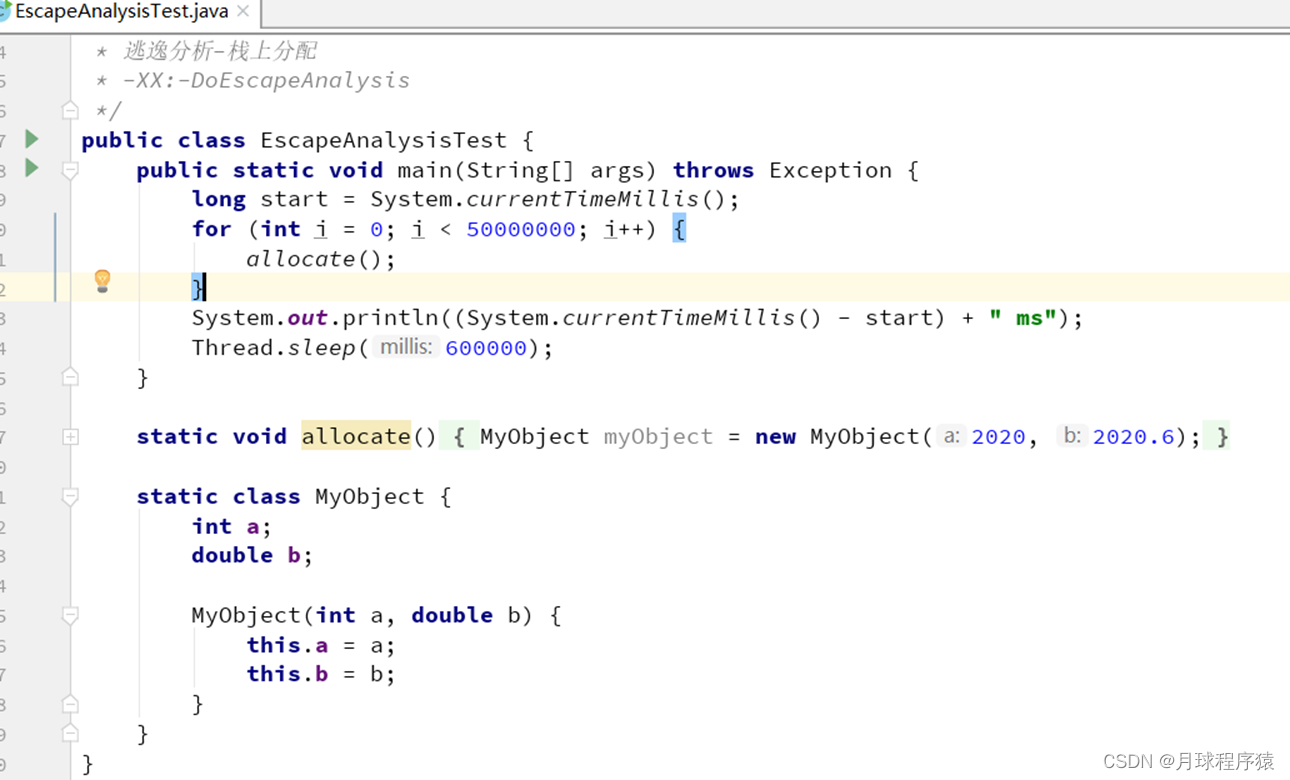Image resolution: width=1290 pixels, height=780 pixels.
Task: Collapse the main method fold marker
Action: point(70,170)
